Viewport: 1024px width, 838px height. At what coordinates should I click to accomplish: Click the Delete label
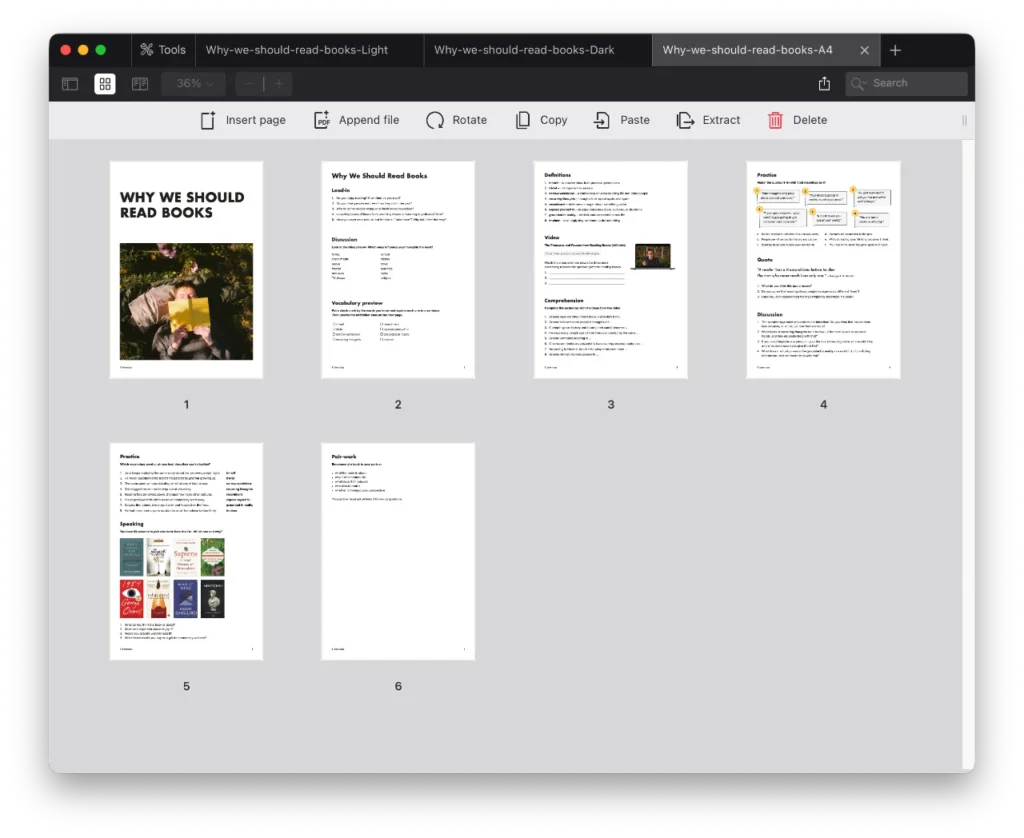pyautogui.click(x=810, y=120)
